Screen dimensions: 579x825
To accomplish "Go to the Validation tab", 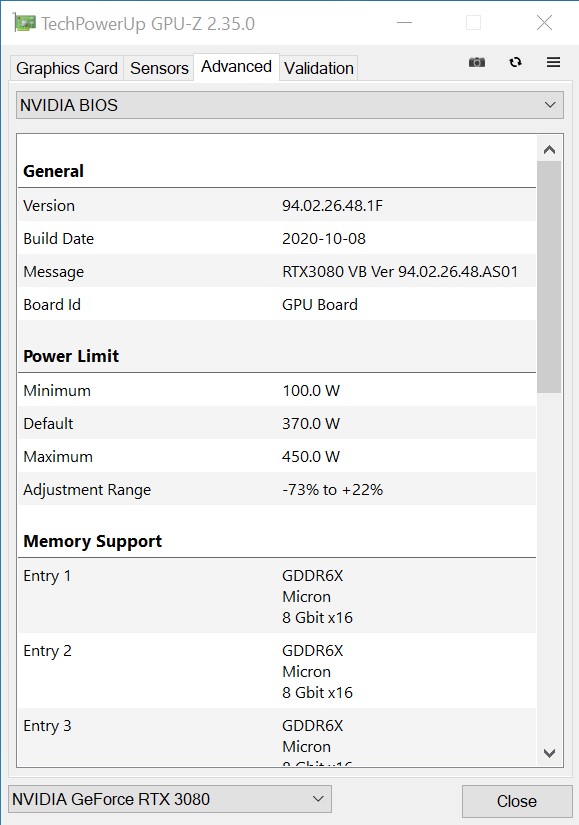I will pos(318,68).
